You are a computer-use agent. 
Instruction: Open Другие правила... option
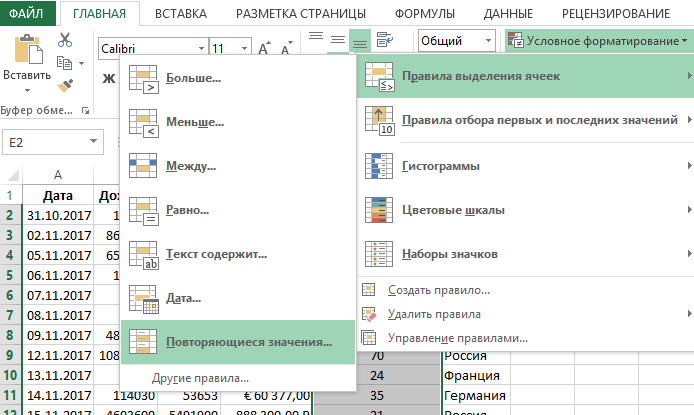(238, 378)
